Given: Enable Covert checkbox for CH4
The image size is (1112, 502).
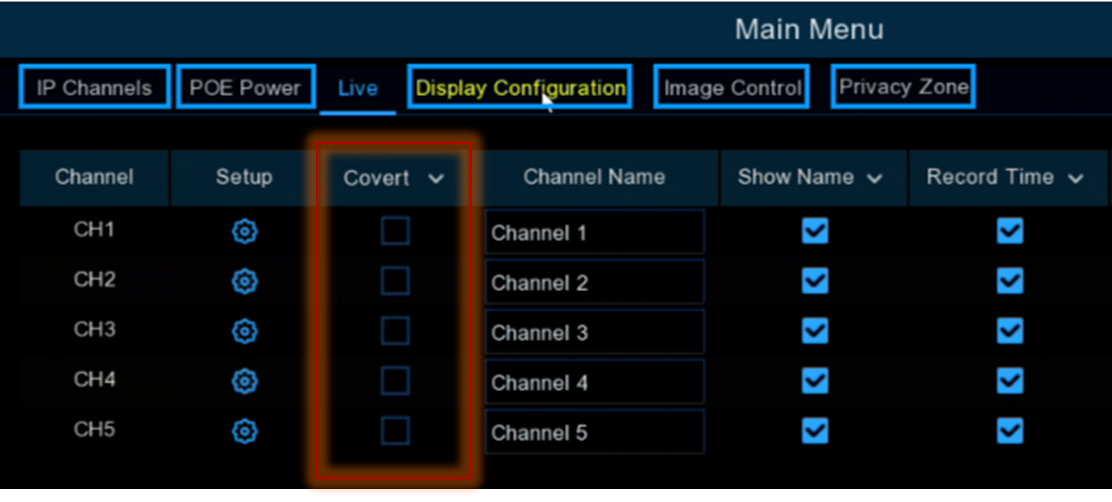Looking at the screenshot, I should coord(395,381).
